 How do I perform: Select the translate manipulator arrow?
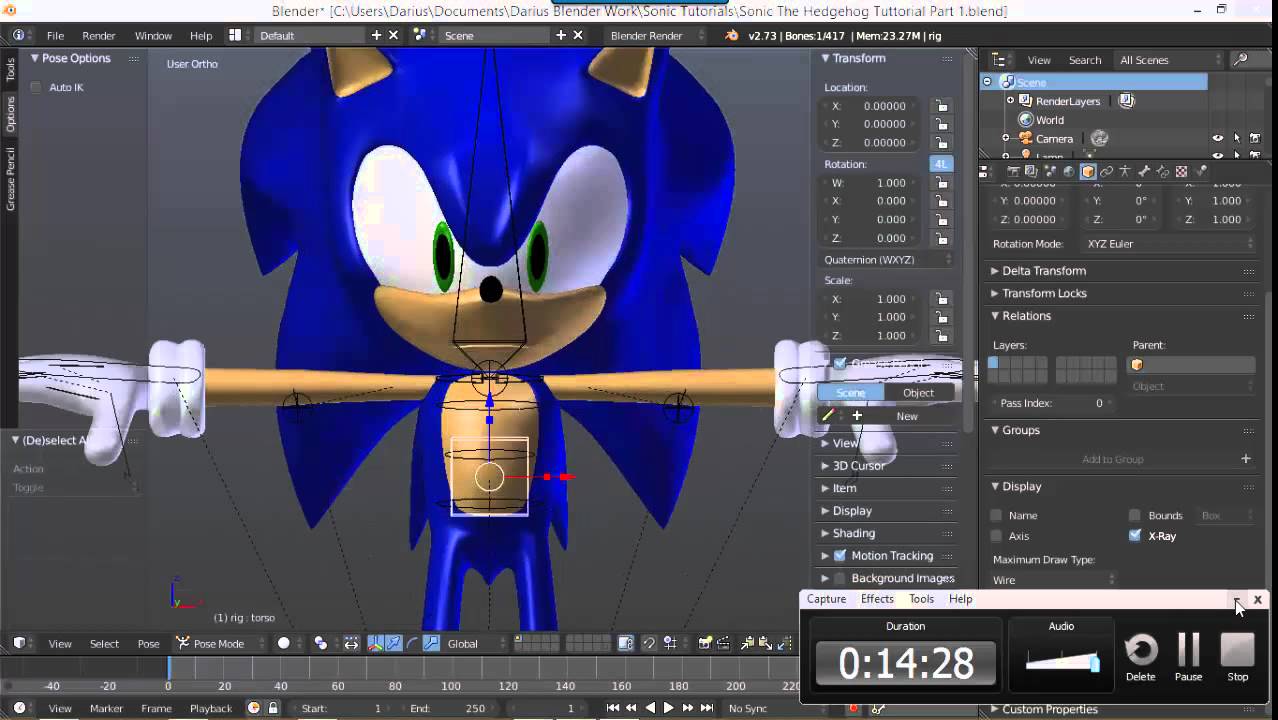(394, 643)
